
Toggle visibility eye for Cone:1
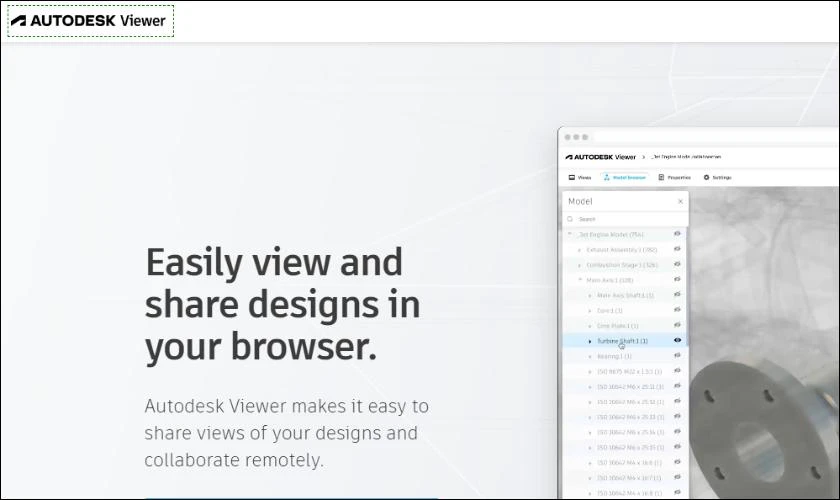[x=677, y=310]
